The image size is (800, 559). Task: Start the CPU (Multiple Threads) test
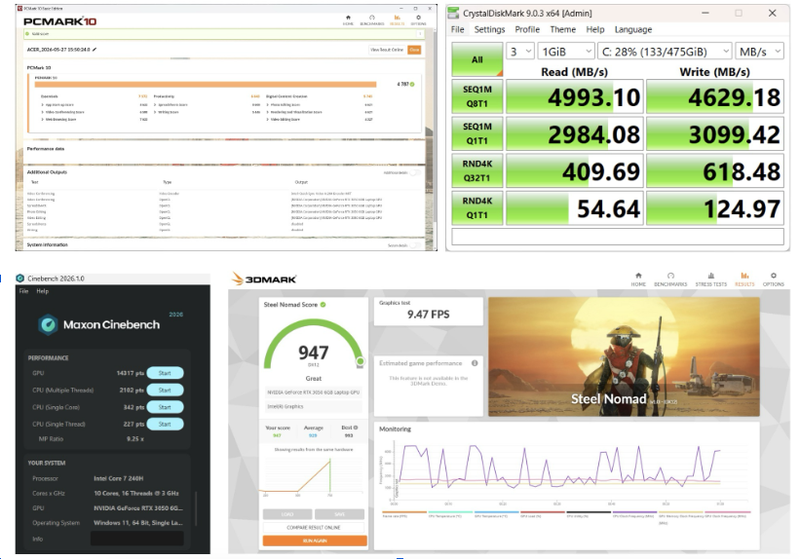click(x=165, y=390)
